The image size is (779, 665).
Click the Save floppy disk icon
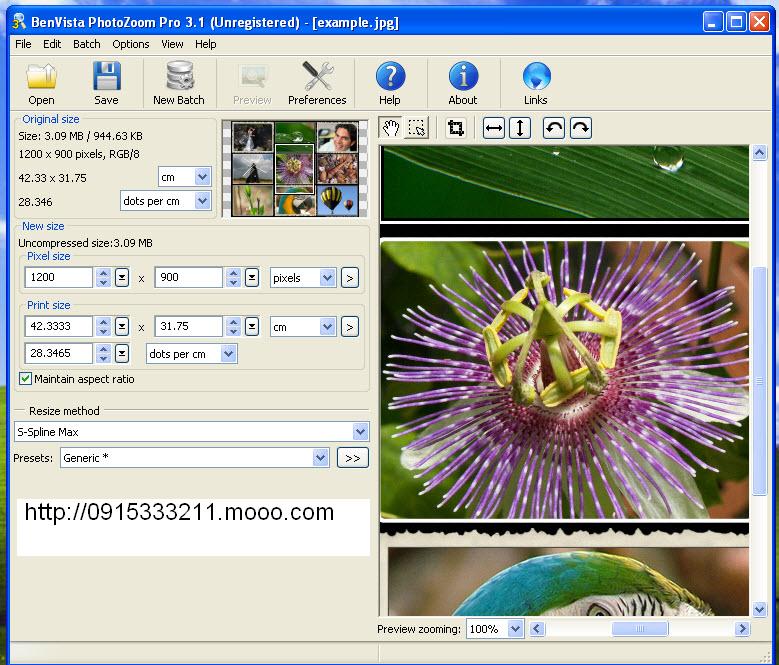106,76
